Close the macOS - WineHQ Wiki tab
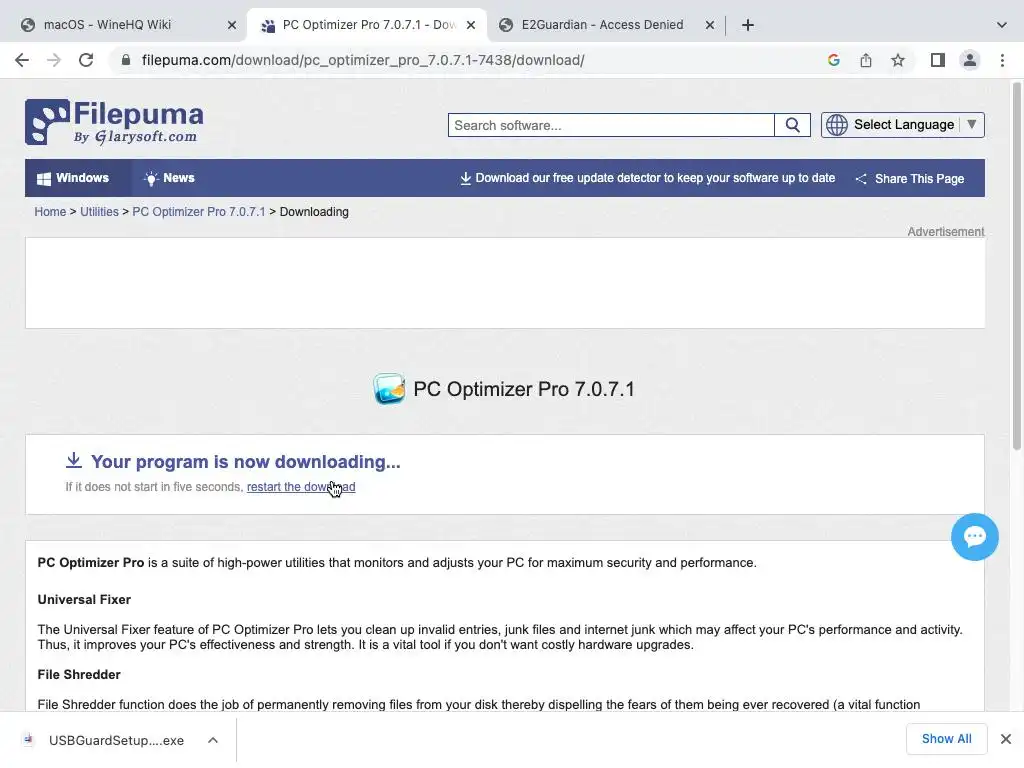This screenshot has width=1024, height=768. pyautogui.click(x=232, y=25)
